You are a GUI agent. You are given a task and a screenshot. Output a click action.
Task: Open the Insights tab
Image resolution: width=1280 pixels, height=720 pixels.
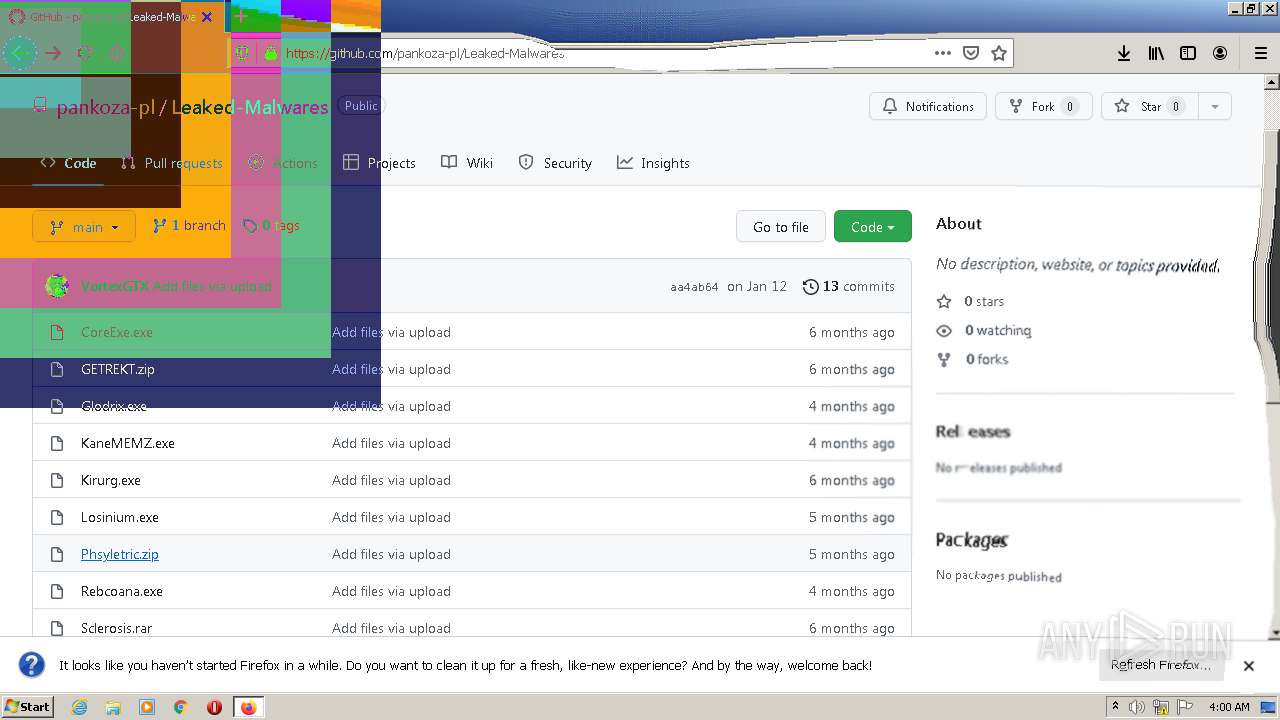[653, 163]
